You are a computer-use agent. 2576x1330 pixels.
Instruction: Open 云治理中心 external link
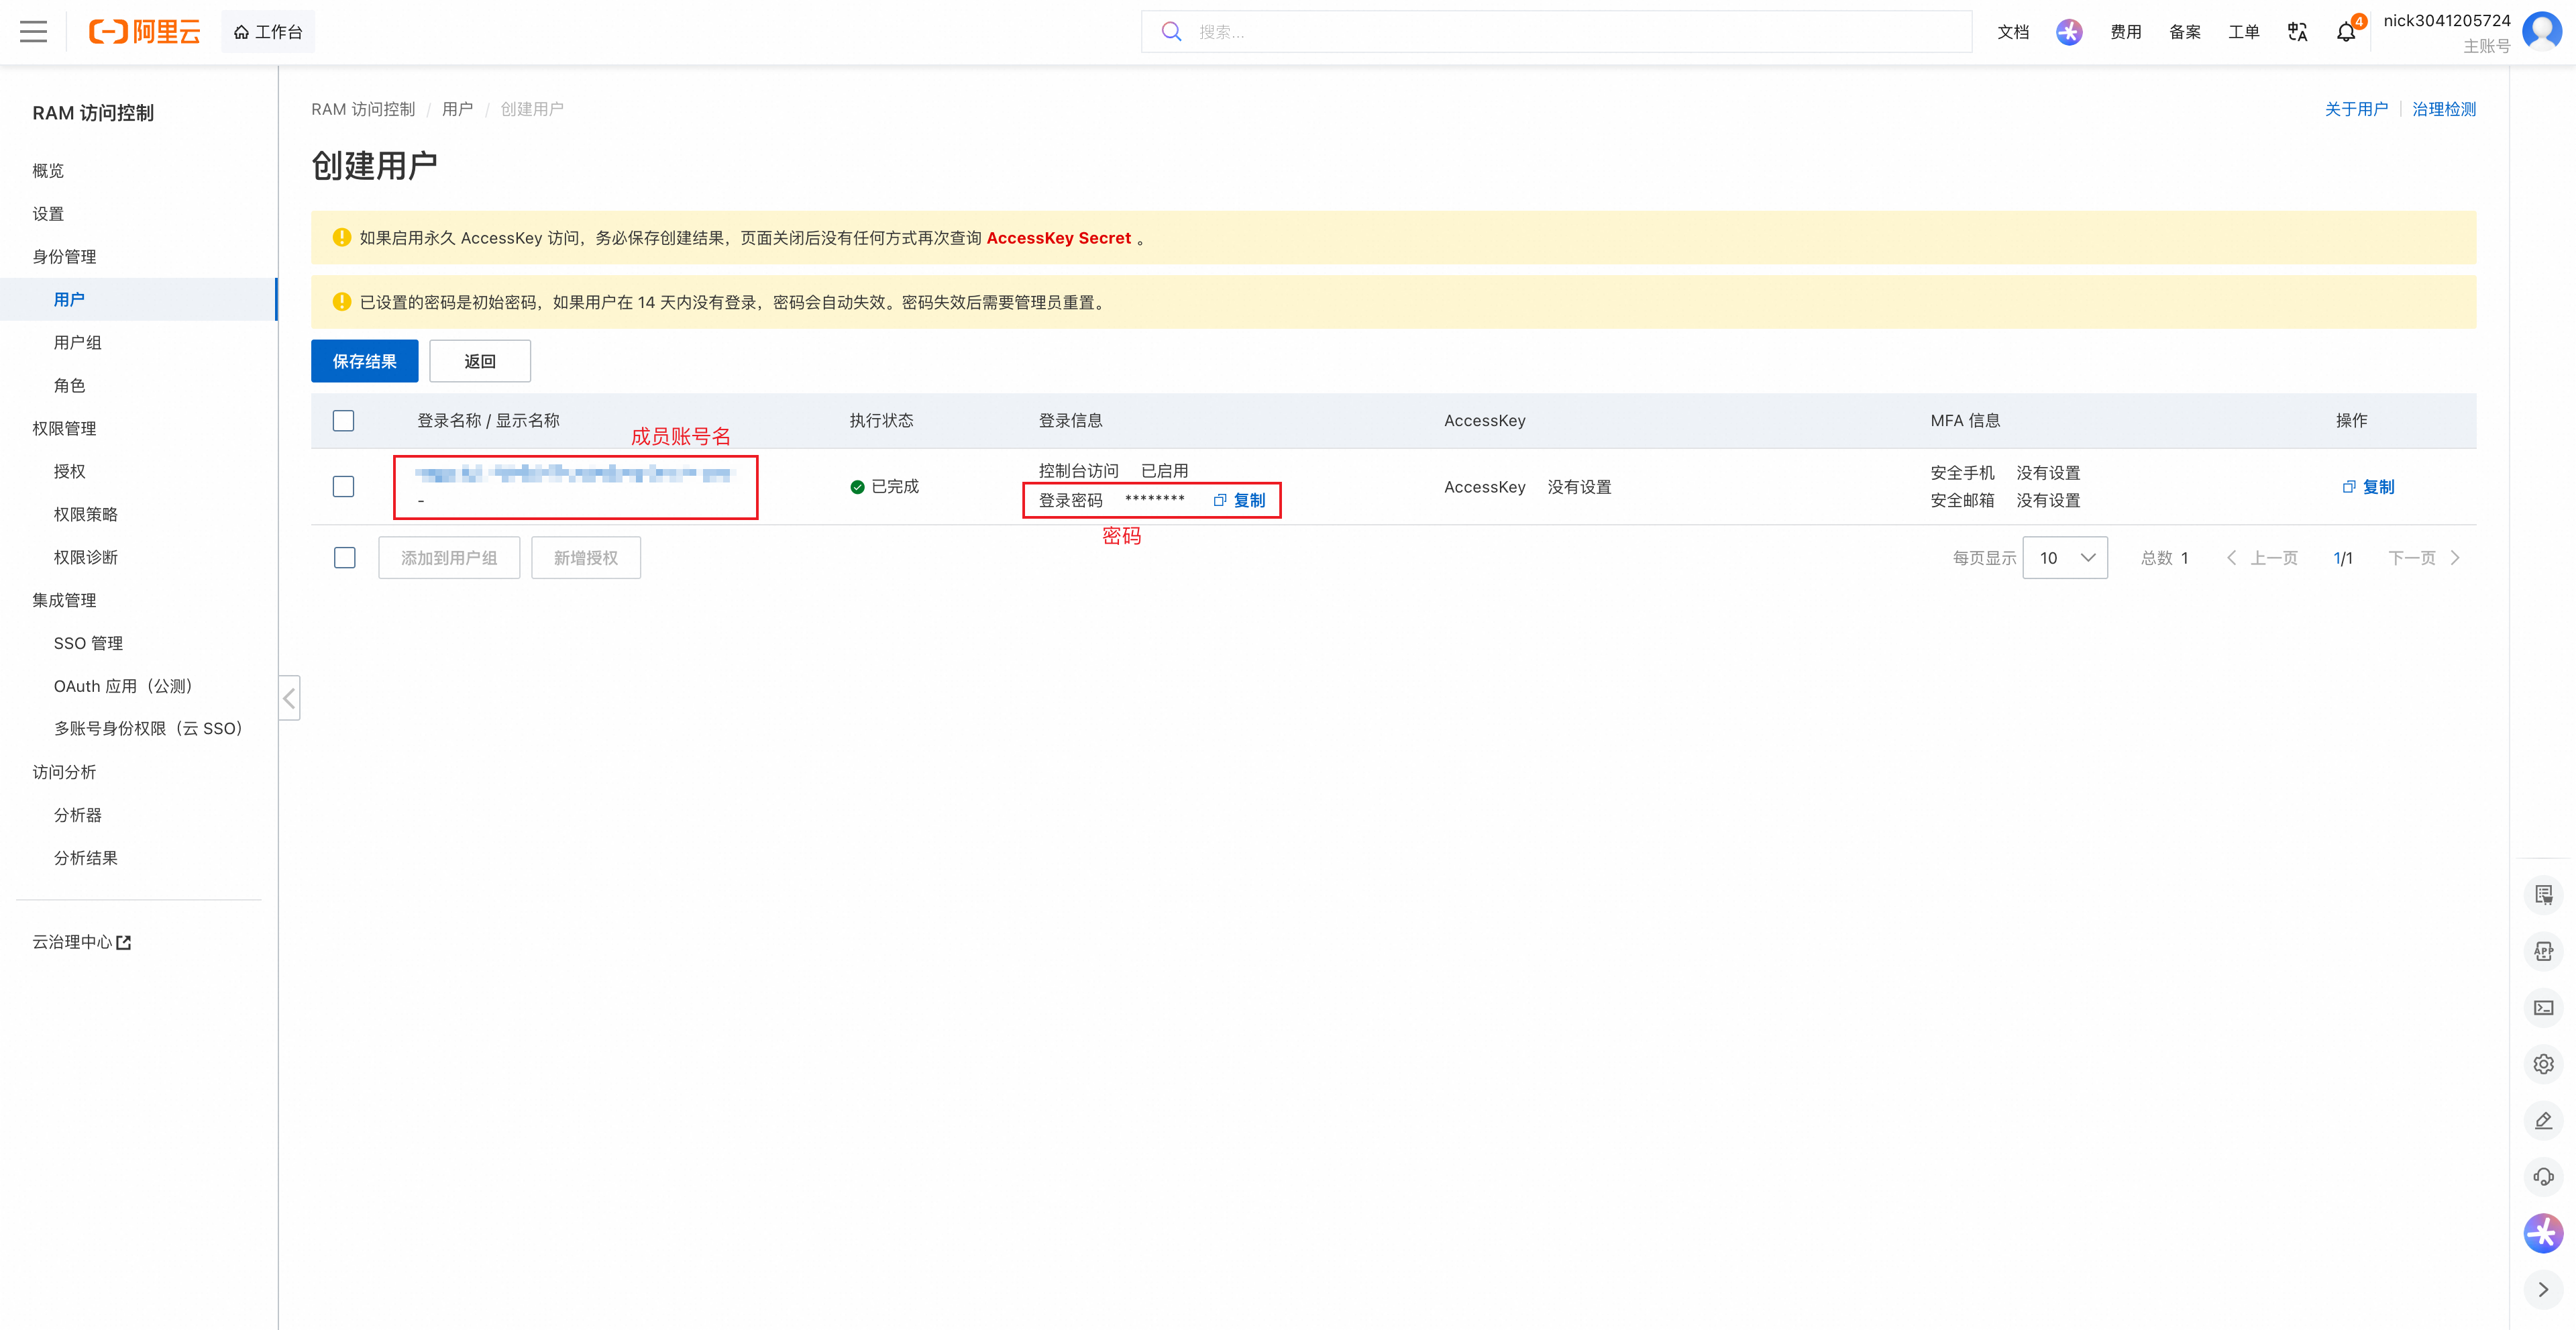click(82, 943)
